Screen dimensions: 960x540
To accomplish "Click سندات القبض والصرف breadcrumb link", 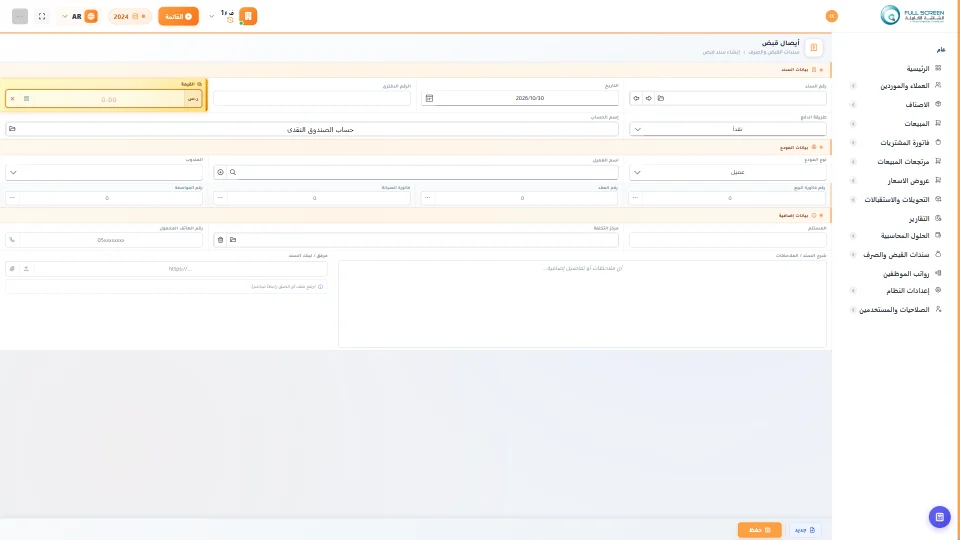I will point(774,52).
